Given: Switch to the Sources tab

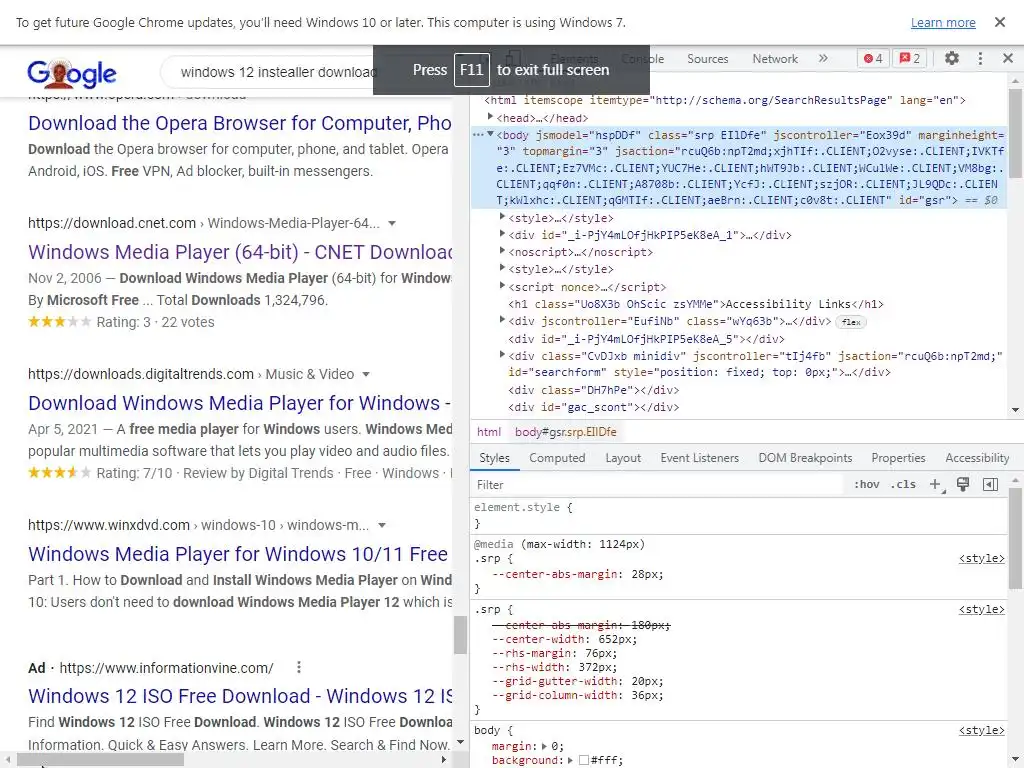Looking at the screenshot, I should (x=707, y=59).
